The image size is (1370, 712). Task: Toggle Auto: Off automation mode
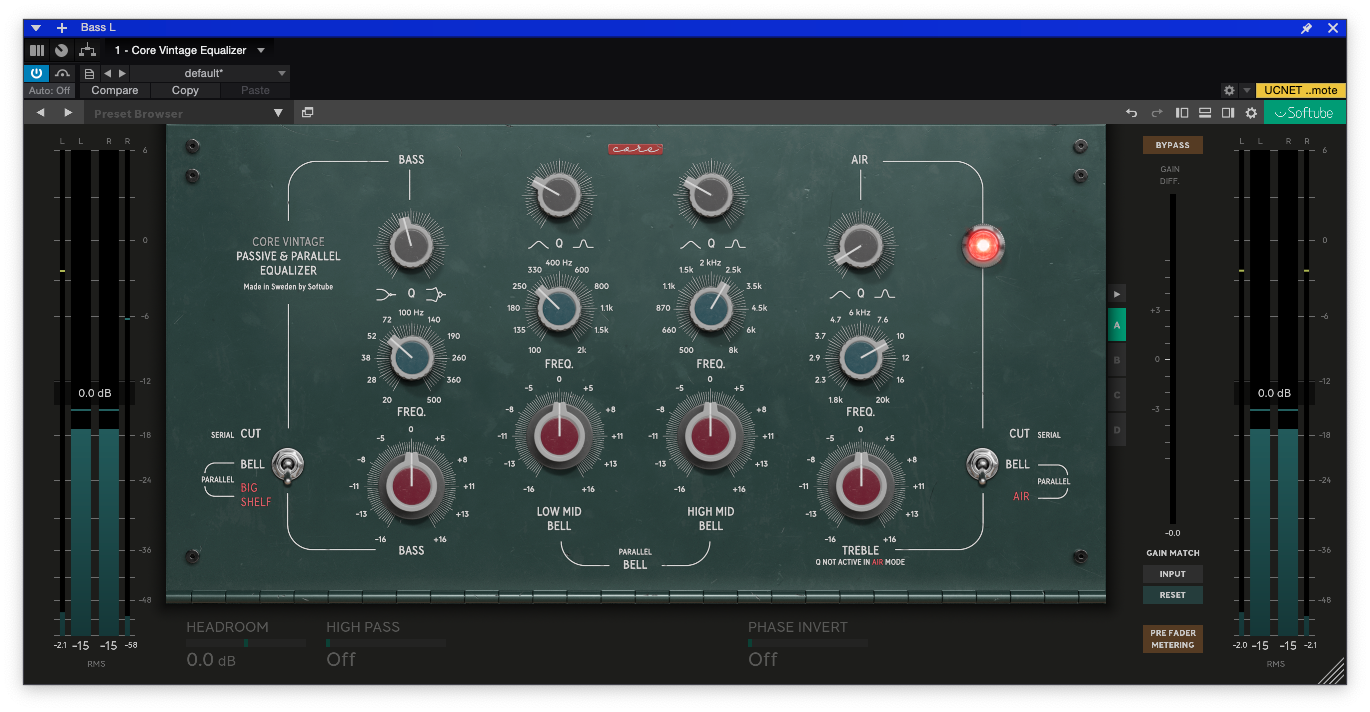50,90
